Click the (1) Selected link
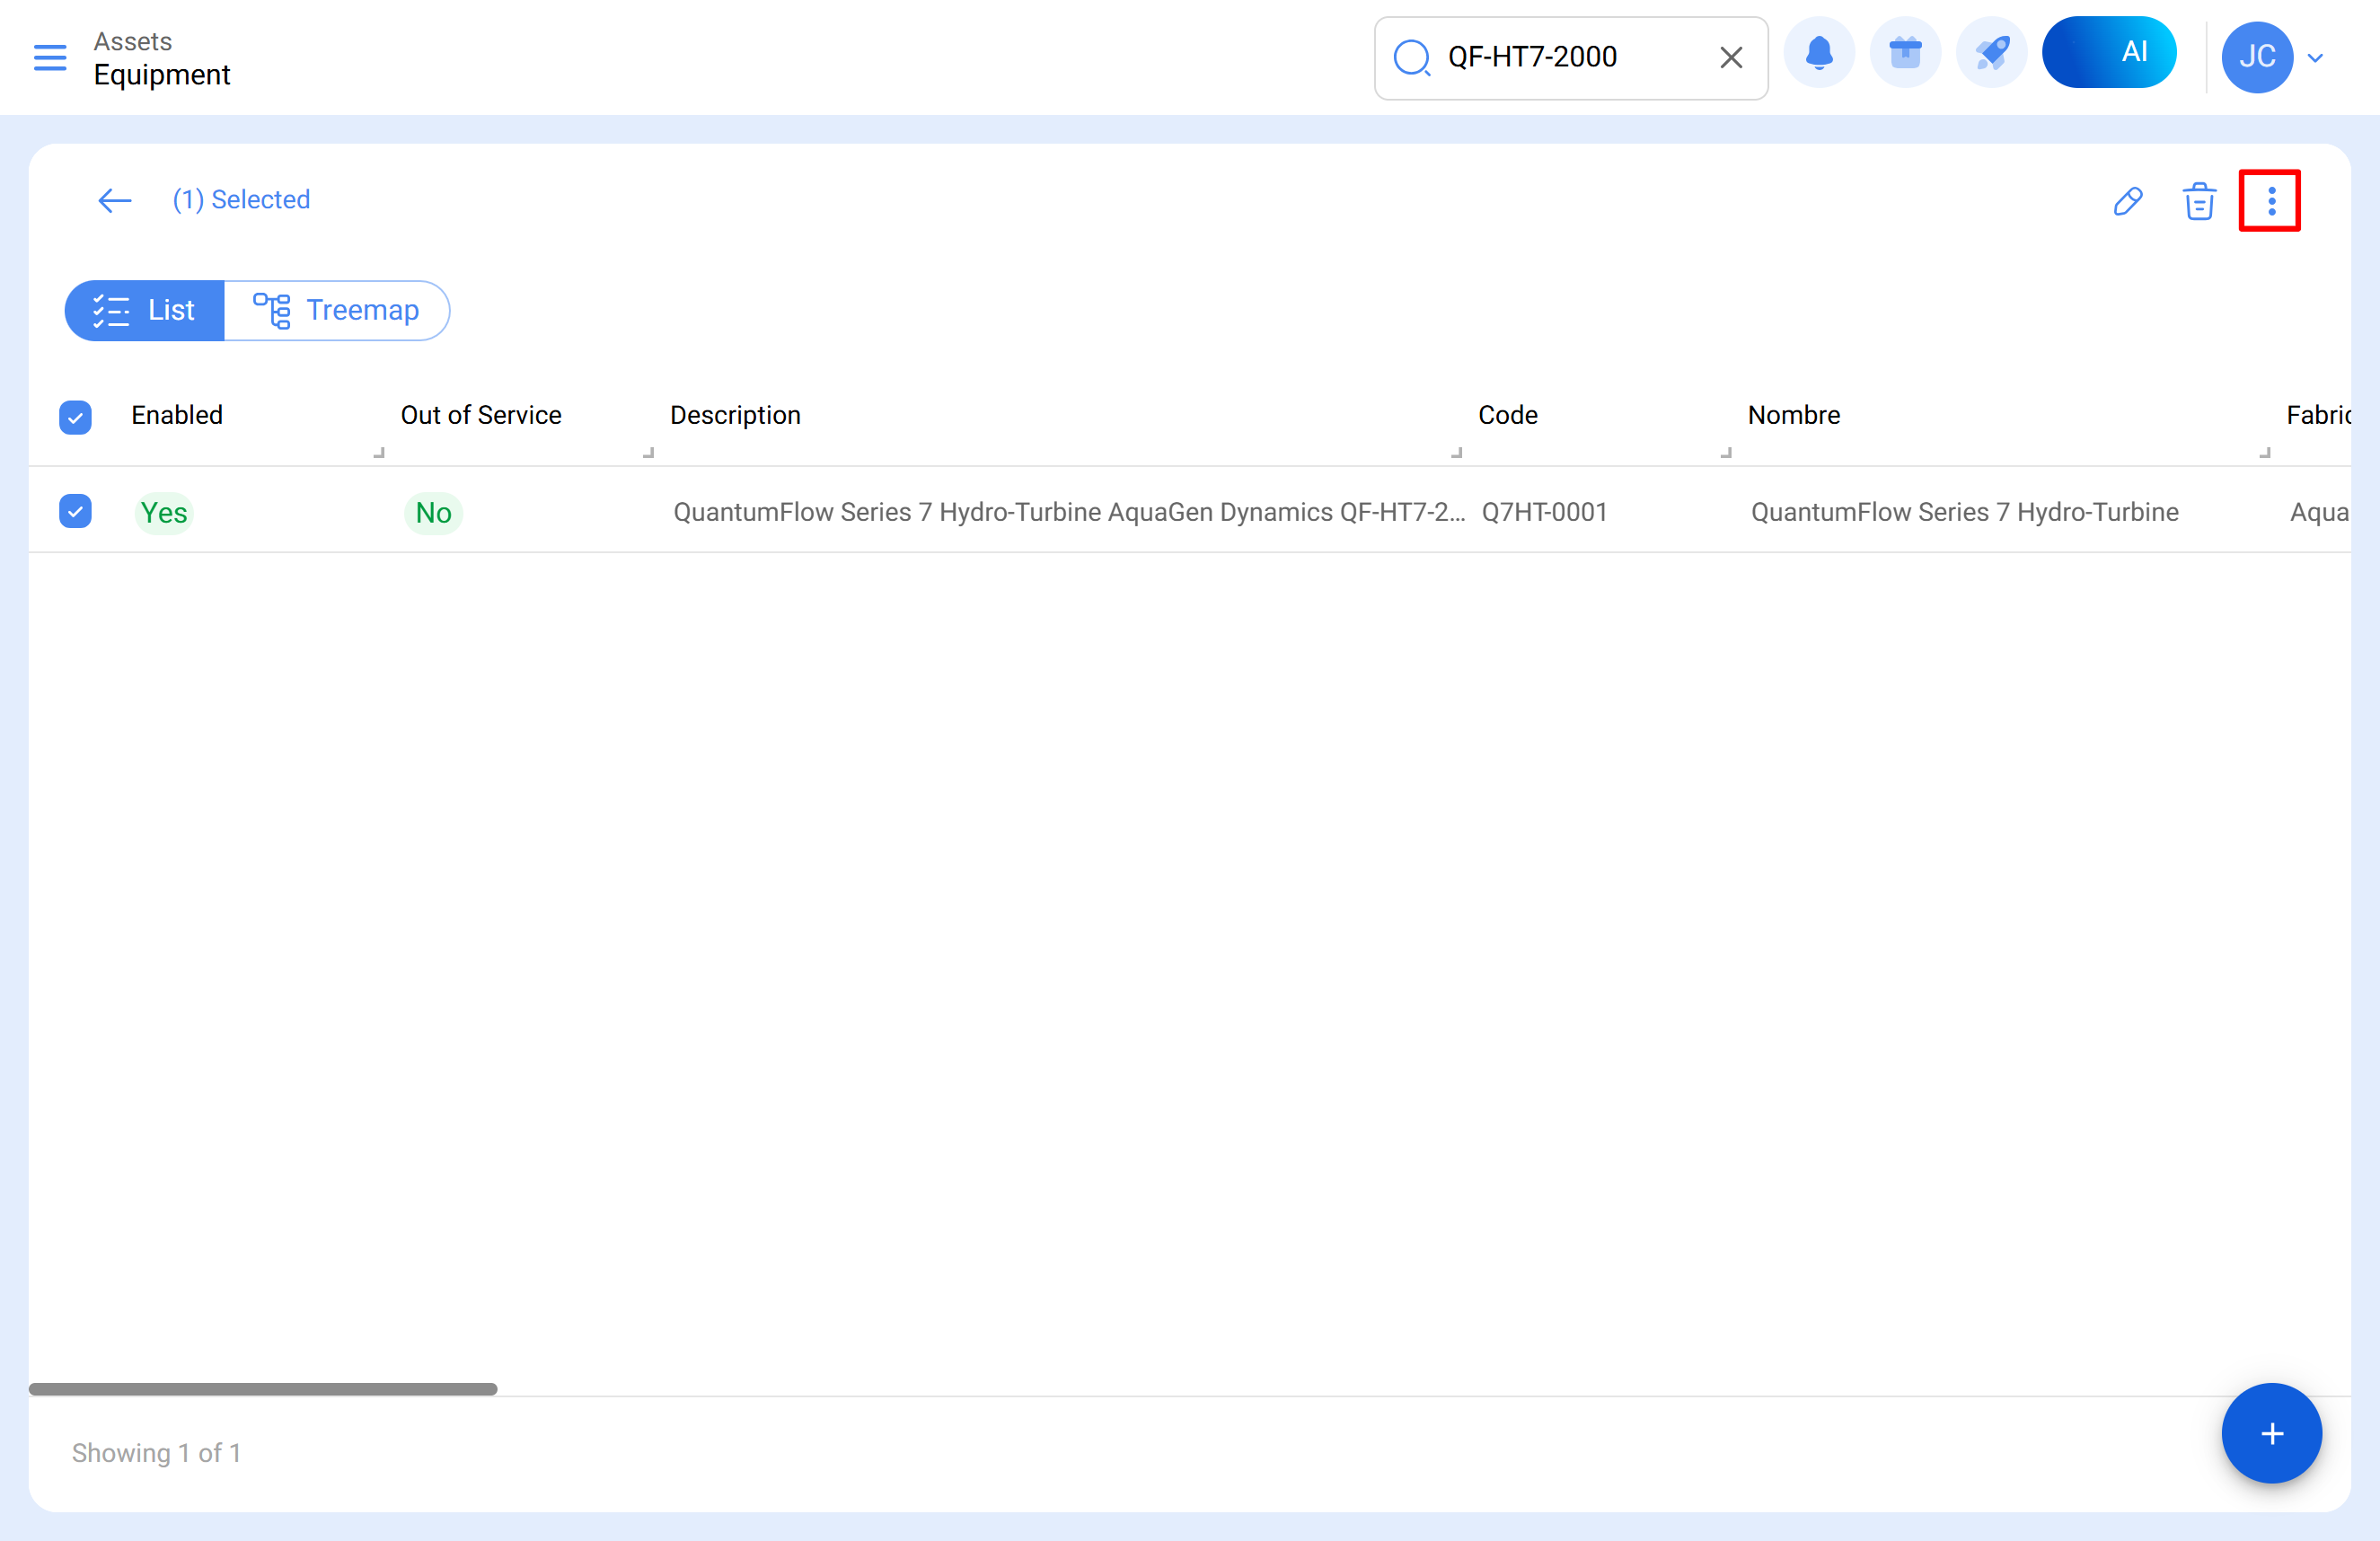 pos(241,200)
